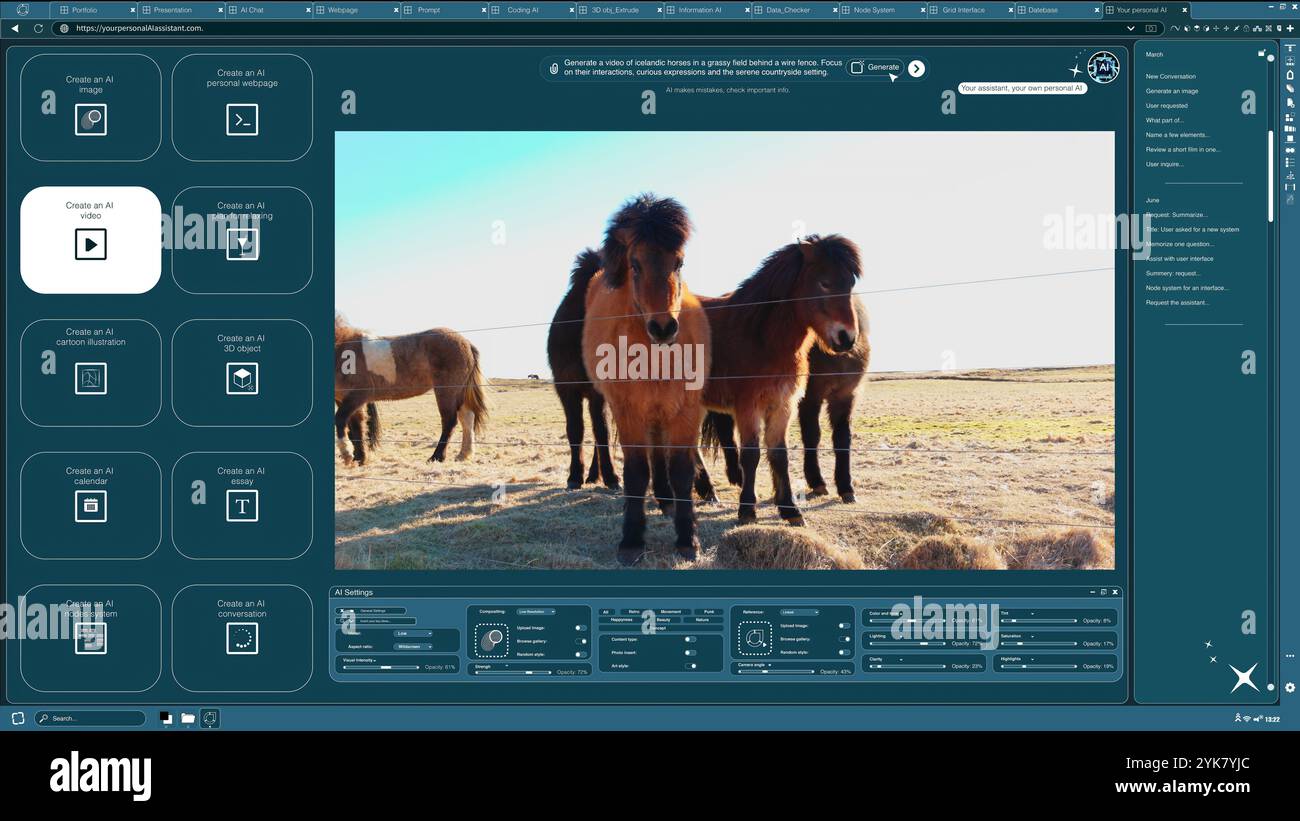This screenshot has height=821, width=1300.
Task: Open the Aspect ratio dropdown
Action: point(412,646)
